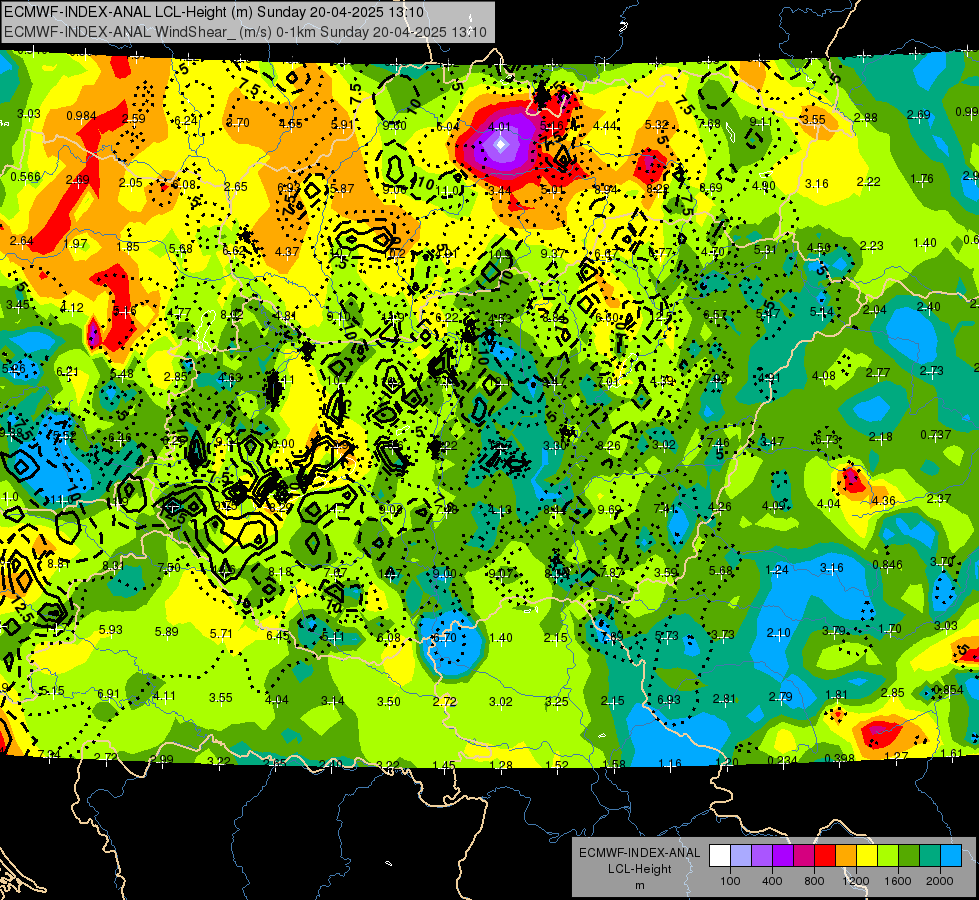Click the legend title ECMWF-INDEX-ANAL
This screenshot has width=979, height=900.
click(x=639, y=853)
